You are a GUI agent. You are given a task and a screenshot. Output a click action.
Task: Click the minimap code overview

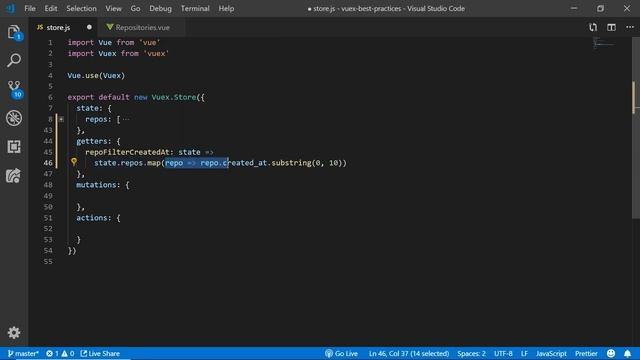click(x=604, y=43)
